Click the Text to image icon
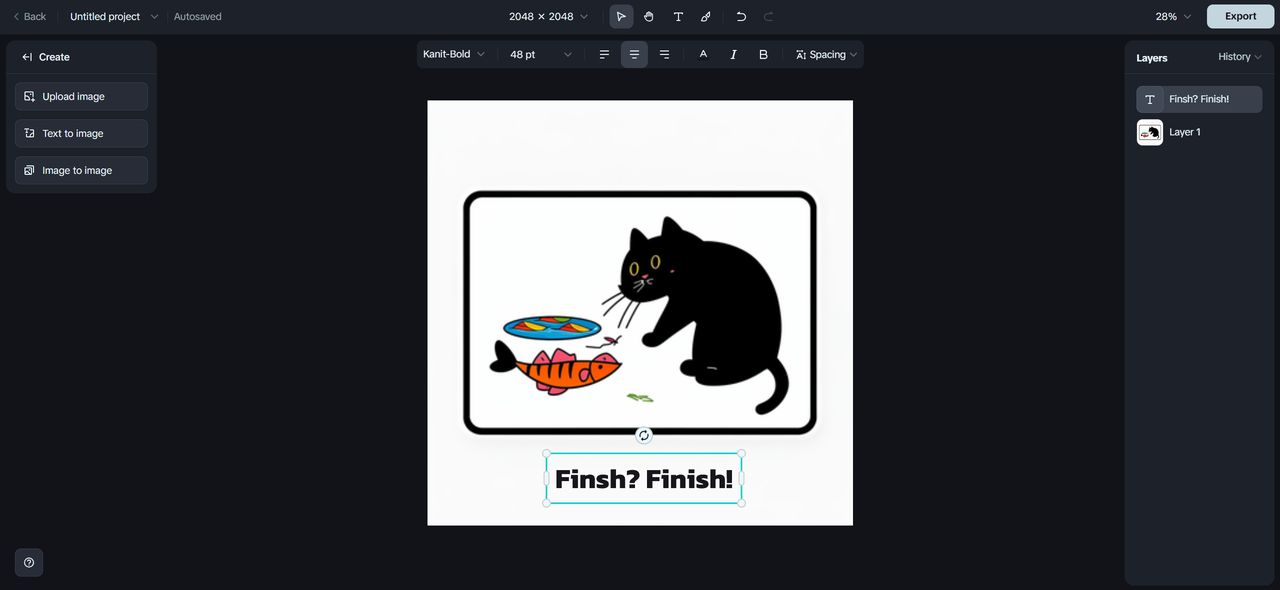 pyautogui.click(x=30, y=133)
